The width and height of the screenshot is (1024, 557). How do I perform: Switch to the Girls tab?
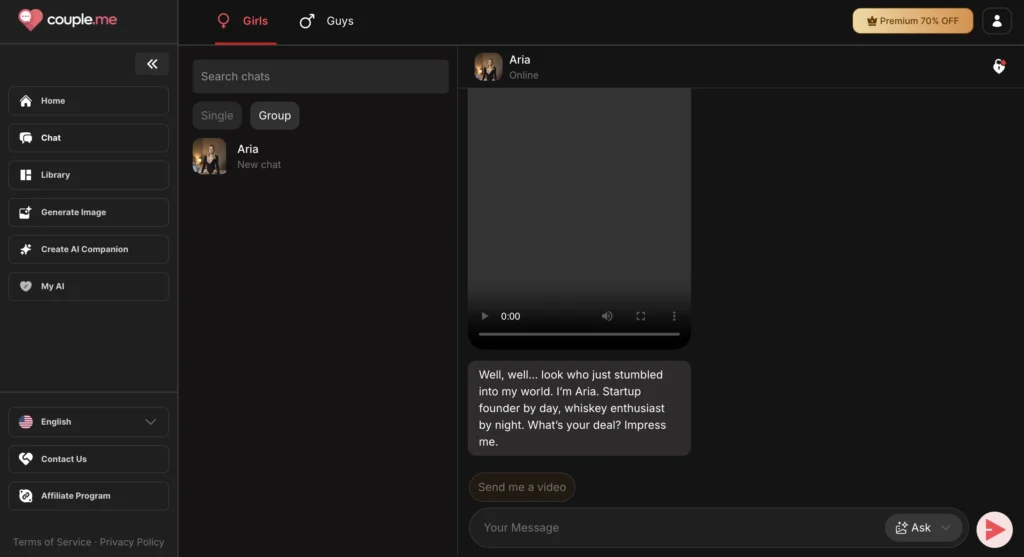245,21
